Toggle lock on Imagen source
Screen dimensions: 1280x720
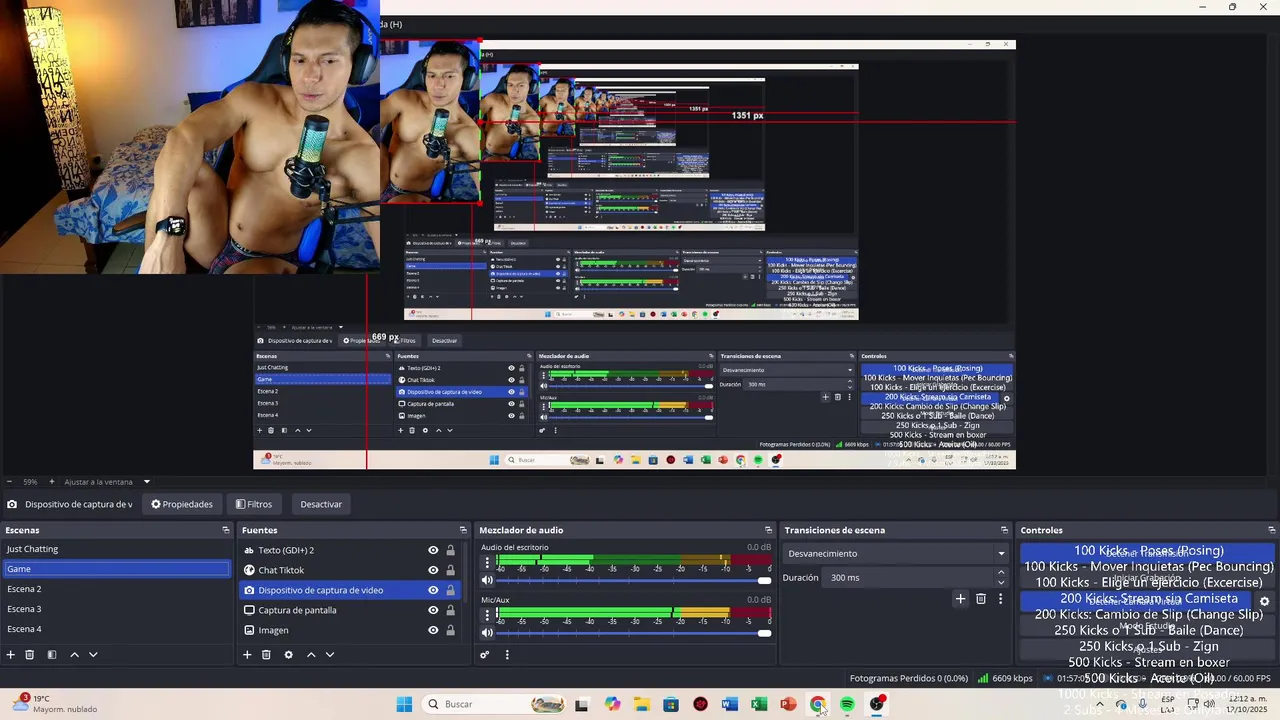450,630
